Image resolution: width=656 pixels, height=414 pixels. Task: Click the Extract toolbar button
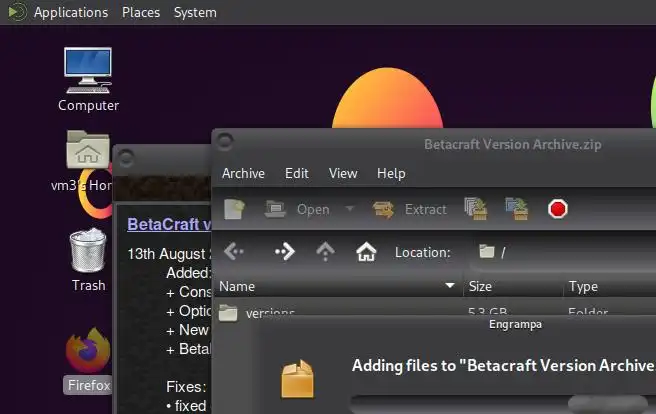[x=410, y=209]
